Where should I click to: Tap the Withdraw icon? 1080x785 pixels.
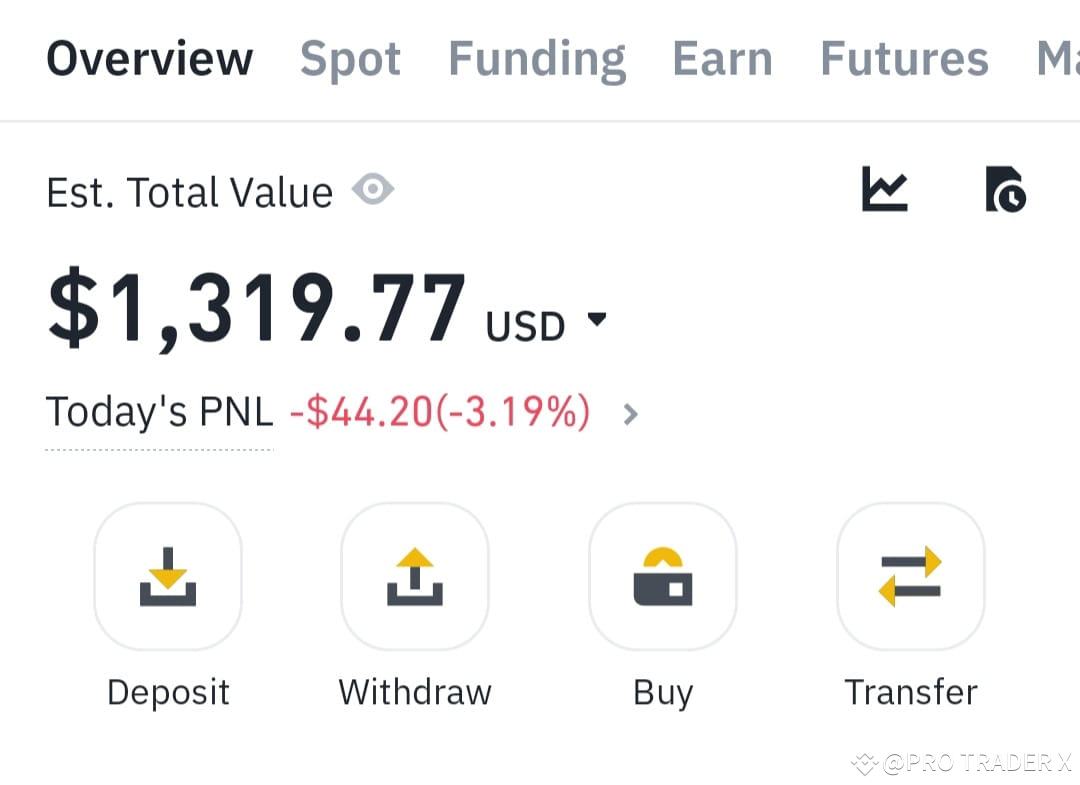point(414,576)
